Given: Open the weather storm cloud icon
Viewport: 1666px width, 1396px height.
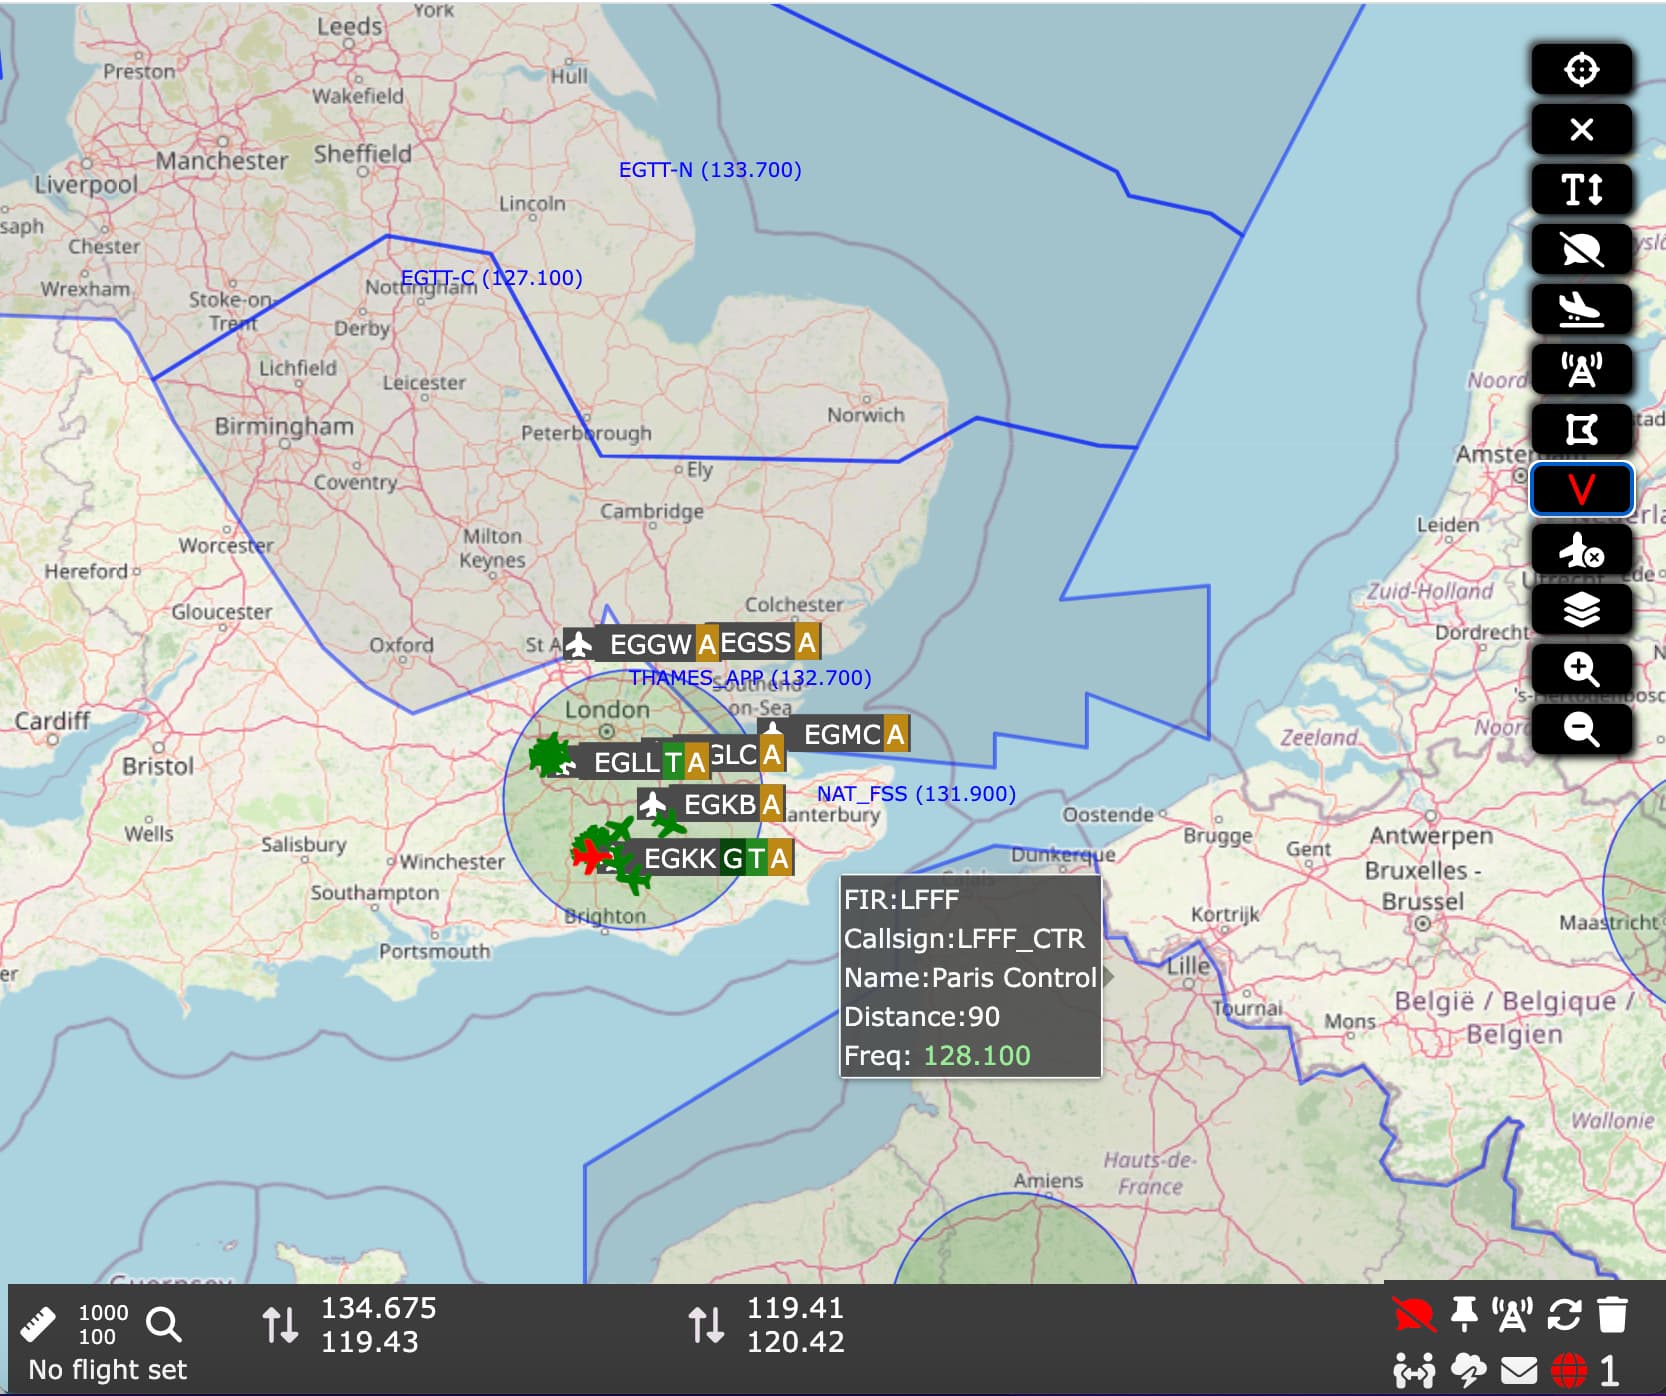Looking at the screenshot, I should [1468, 1370].
